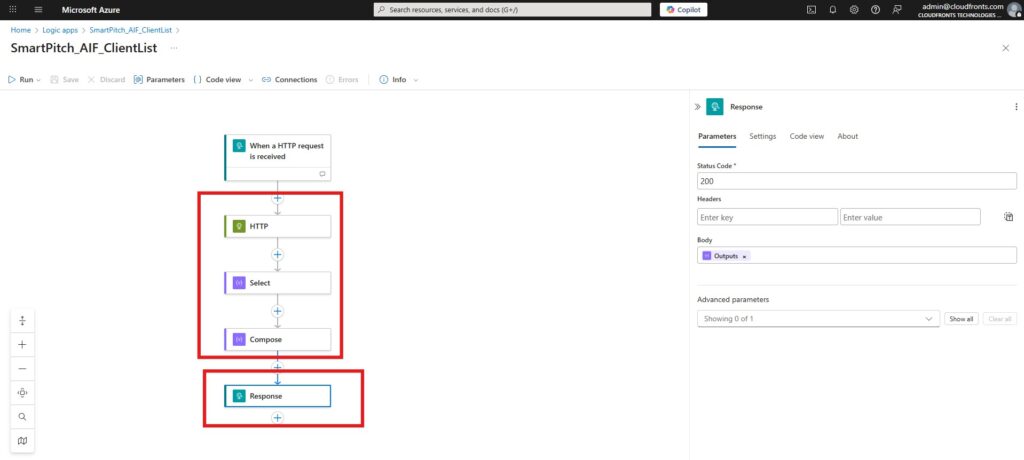Click the fit-to-view canvas icon
The height and width of the screenshot is (460, 1024).
click(x=22, y=393)
